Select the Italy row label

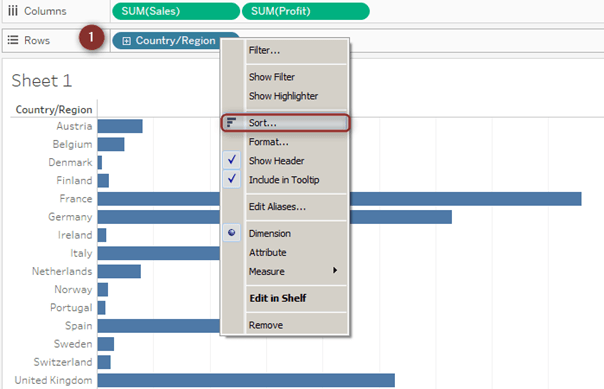(x=81, y=253)
